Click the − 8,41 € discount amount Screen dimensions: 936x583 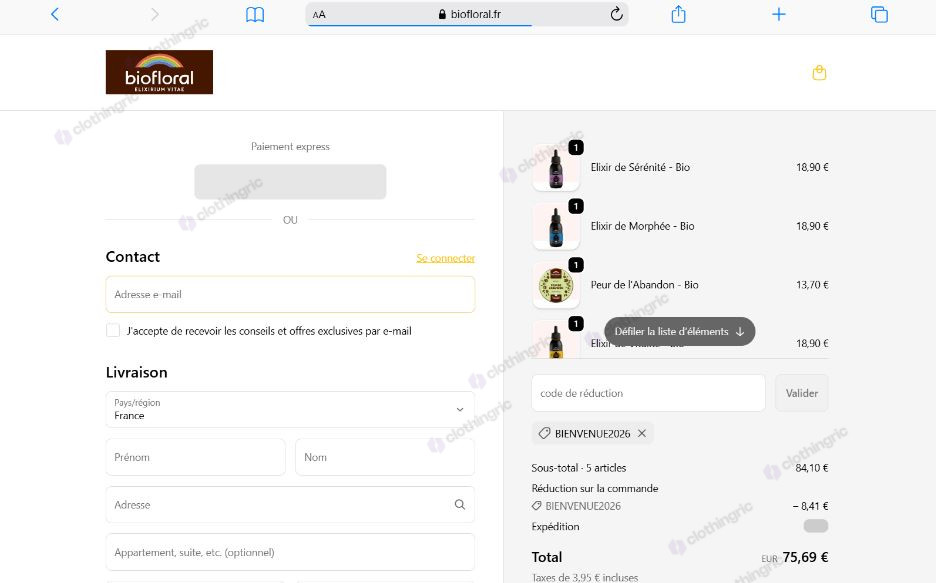pyautogui.click(x=811, y=506)
